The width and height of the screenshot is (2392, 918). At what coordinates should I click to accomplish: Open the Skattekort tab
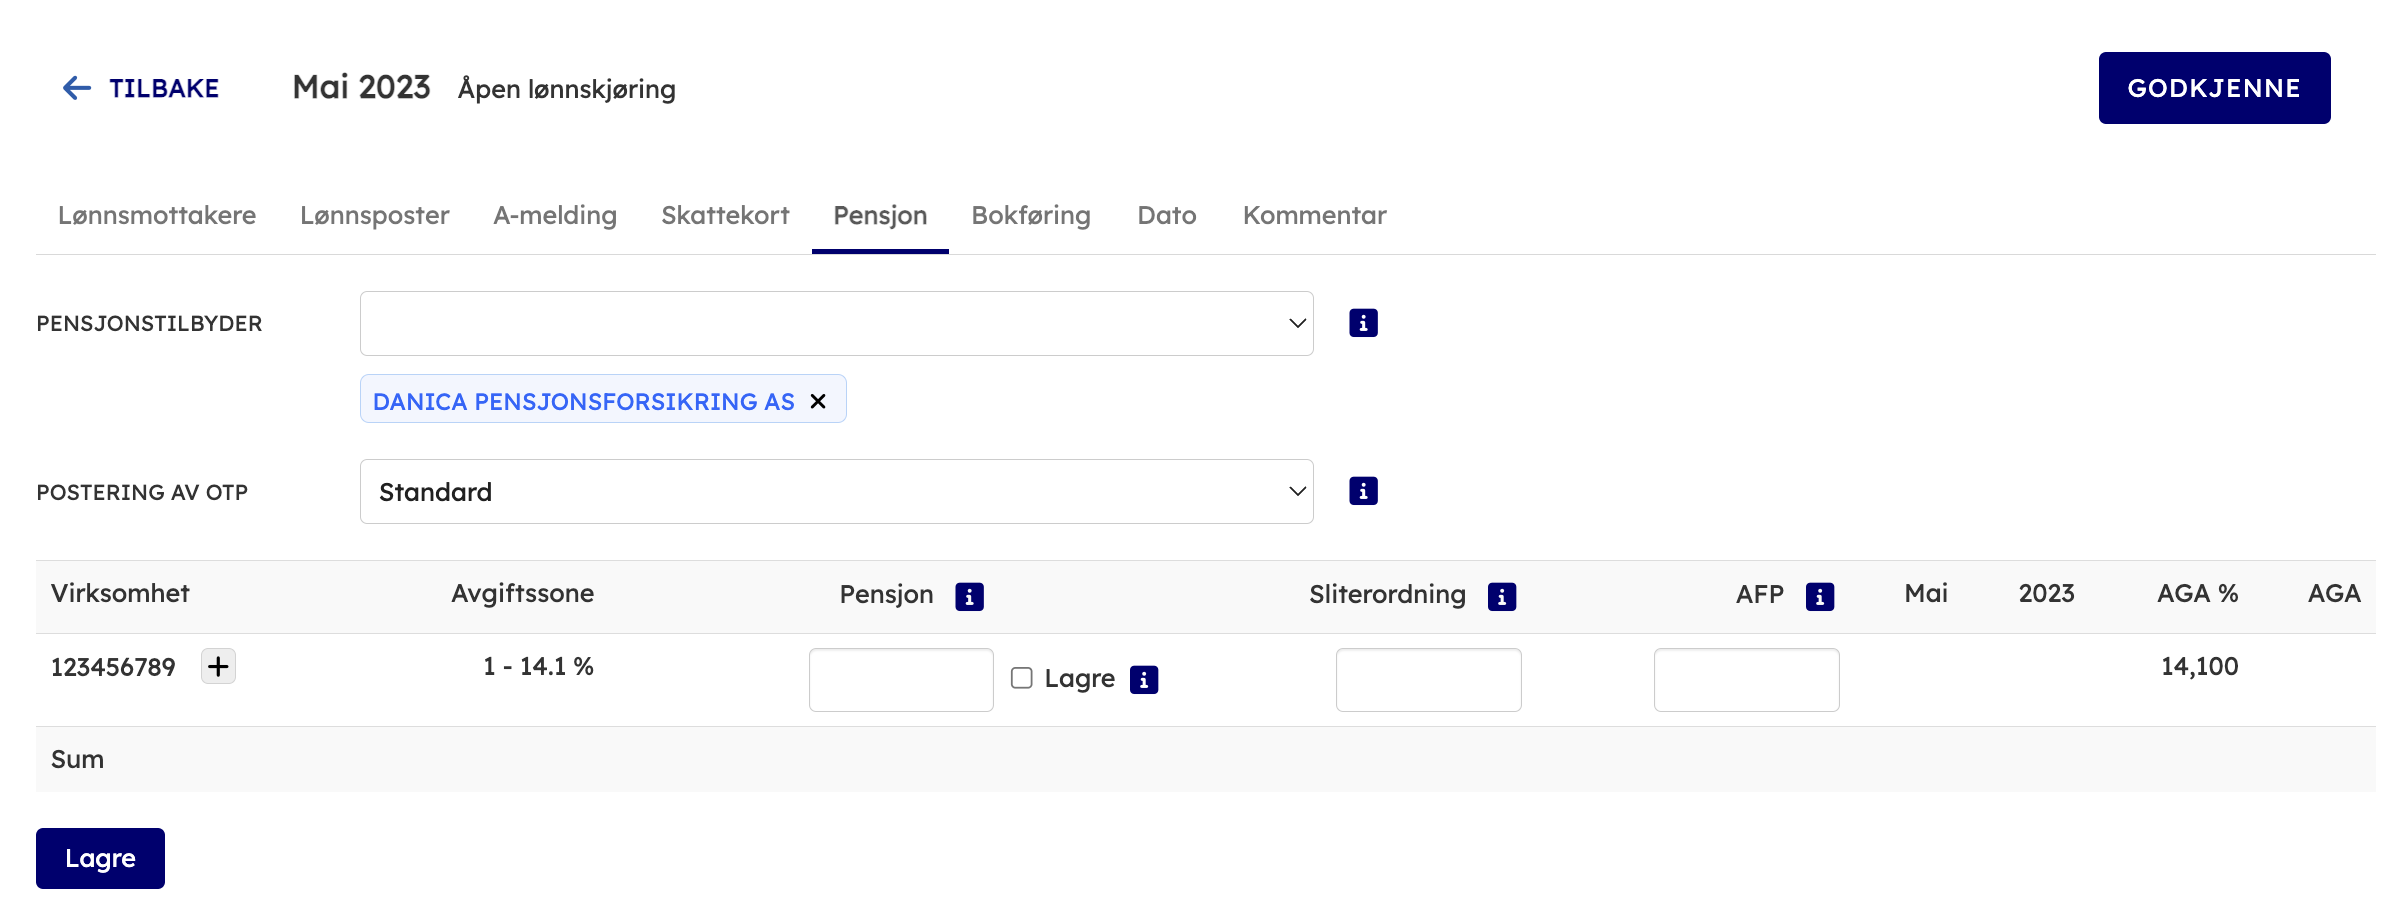[x=725, y=215]
